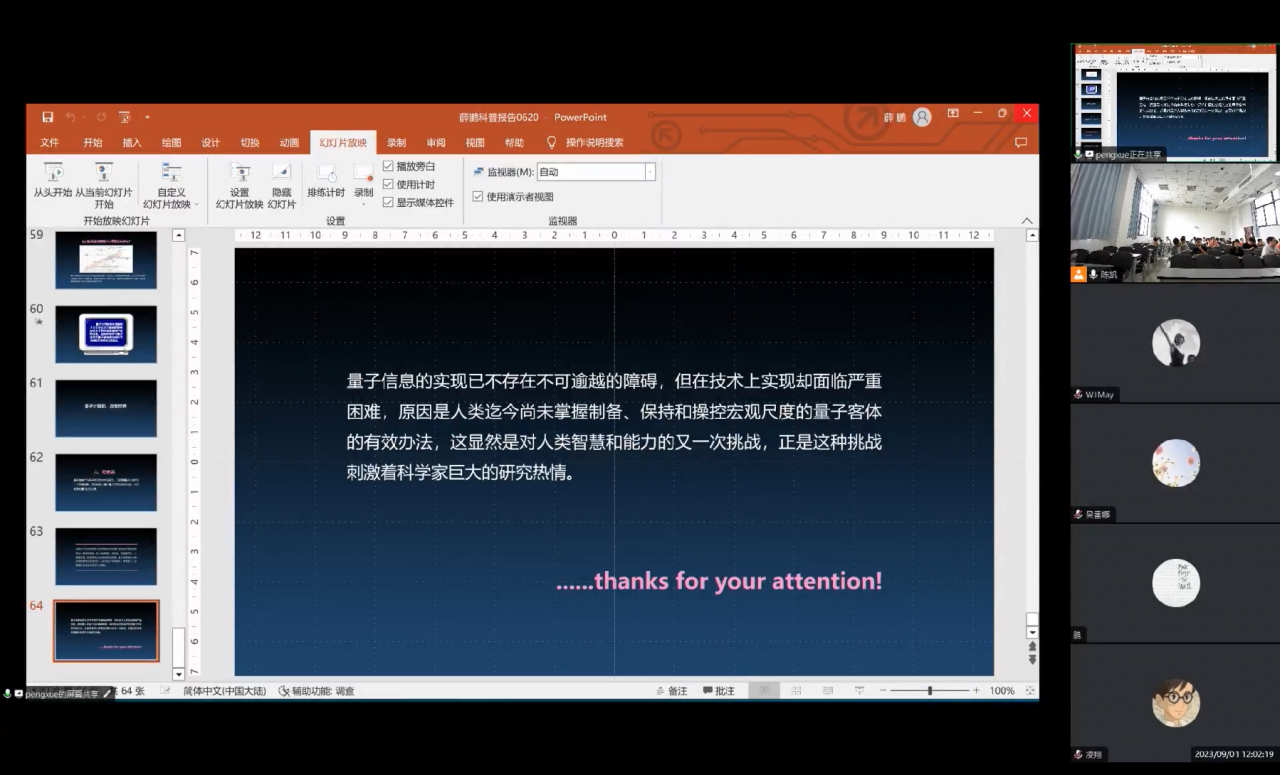Toggle Play Narrations (播放旁白) checkbox

[x=389, y=167]
